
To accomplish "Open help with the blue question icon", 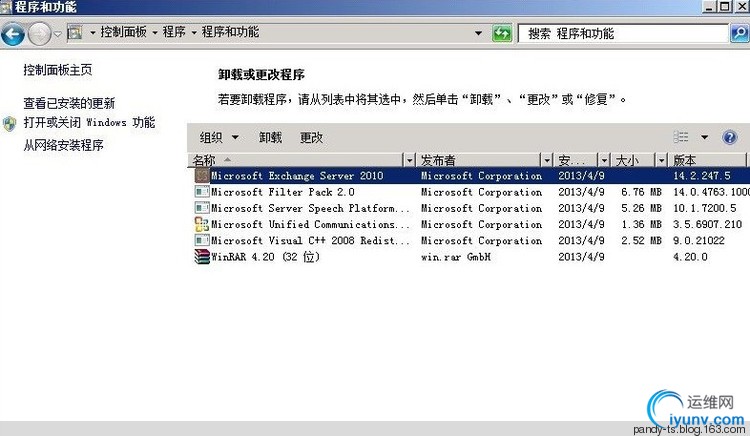I will point(729,138).
